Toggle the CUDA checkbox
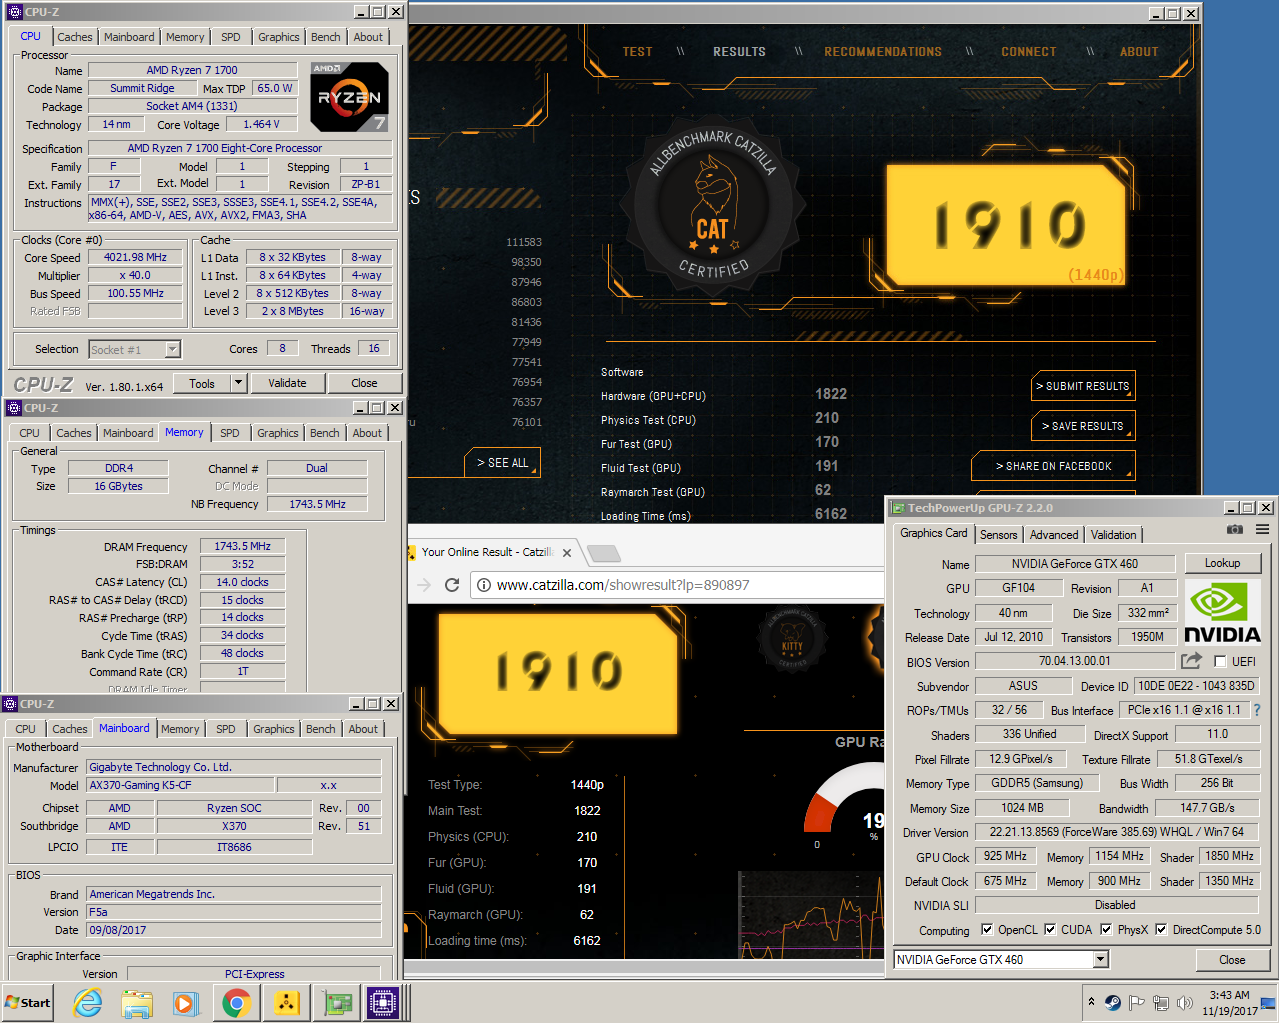Screen dimensions: 1279x1023 (1050, 929)
